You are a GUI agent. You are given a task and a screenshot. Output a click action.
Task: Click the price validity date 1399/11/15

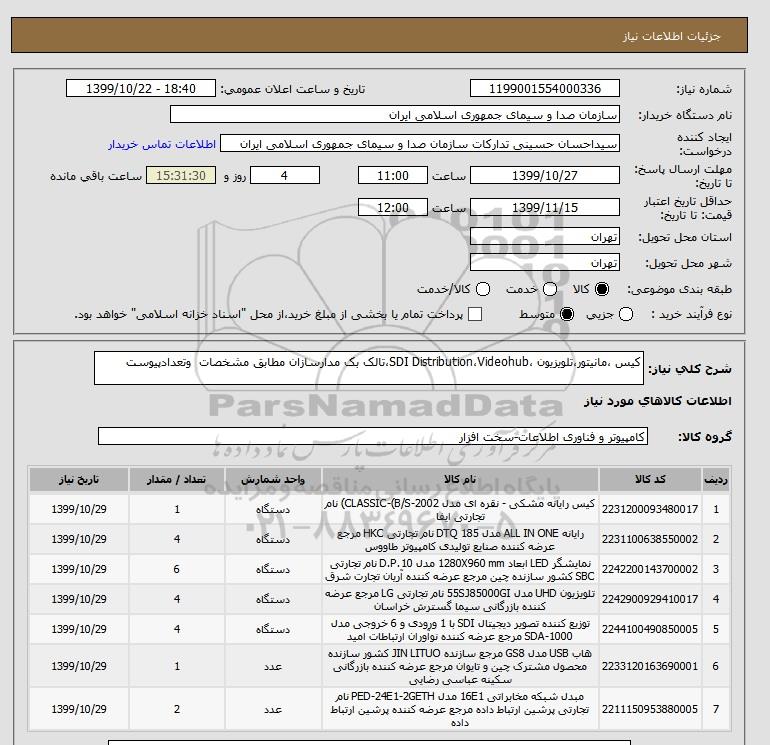coord(545,208)
